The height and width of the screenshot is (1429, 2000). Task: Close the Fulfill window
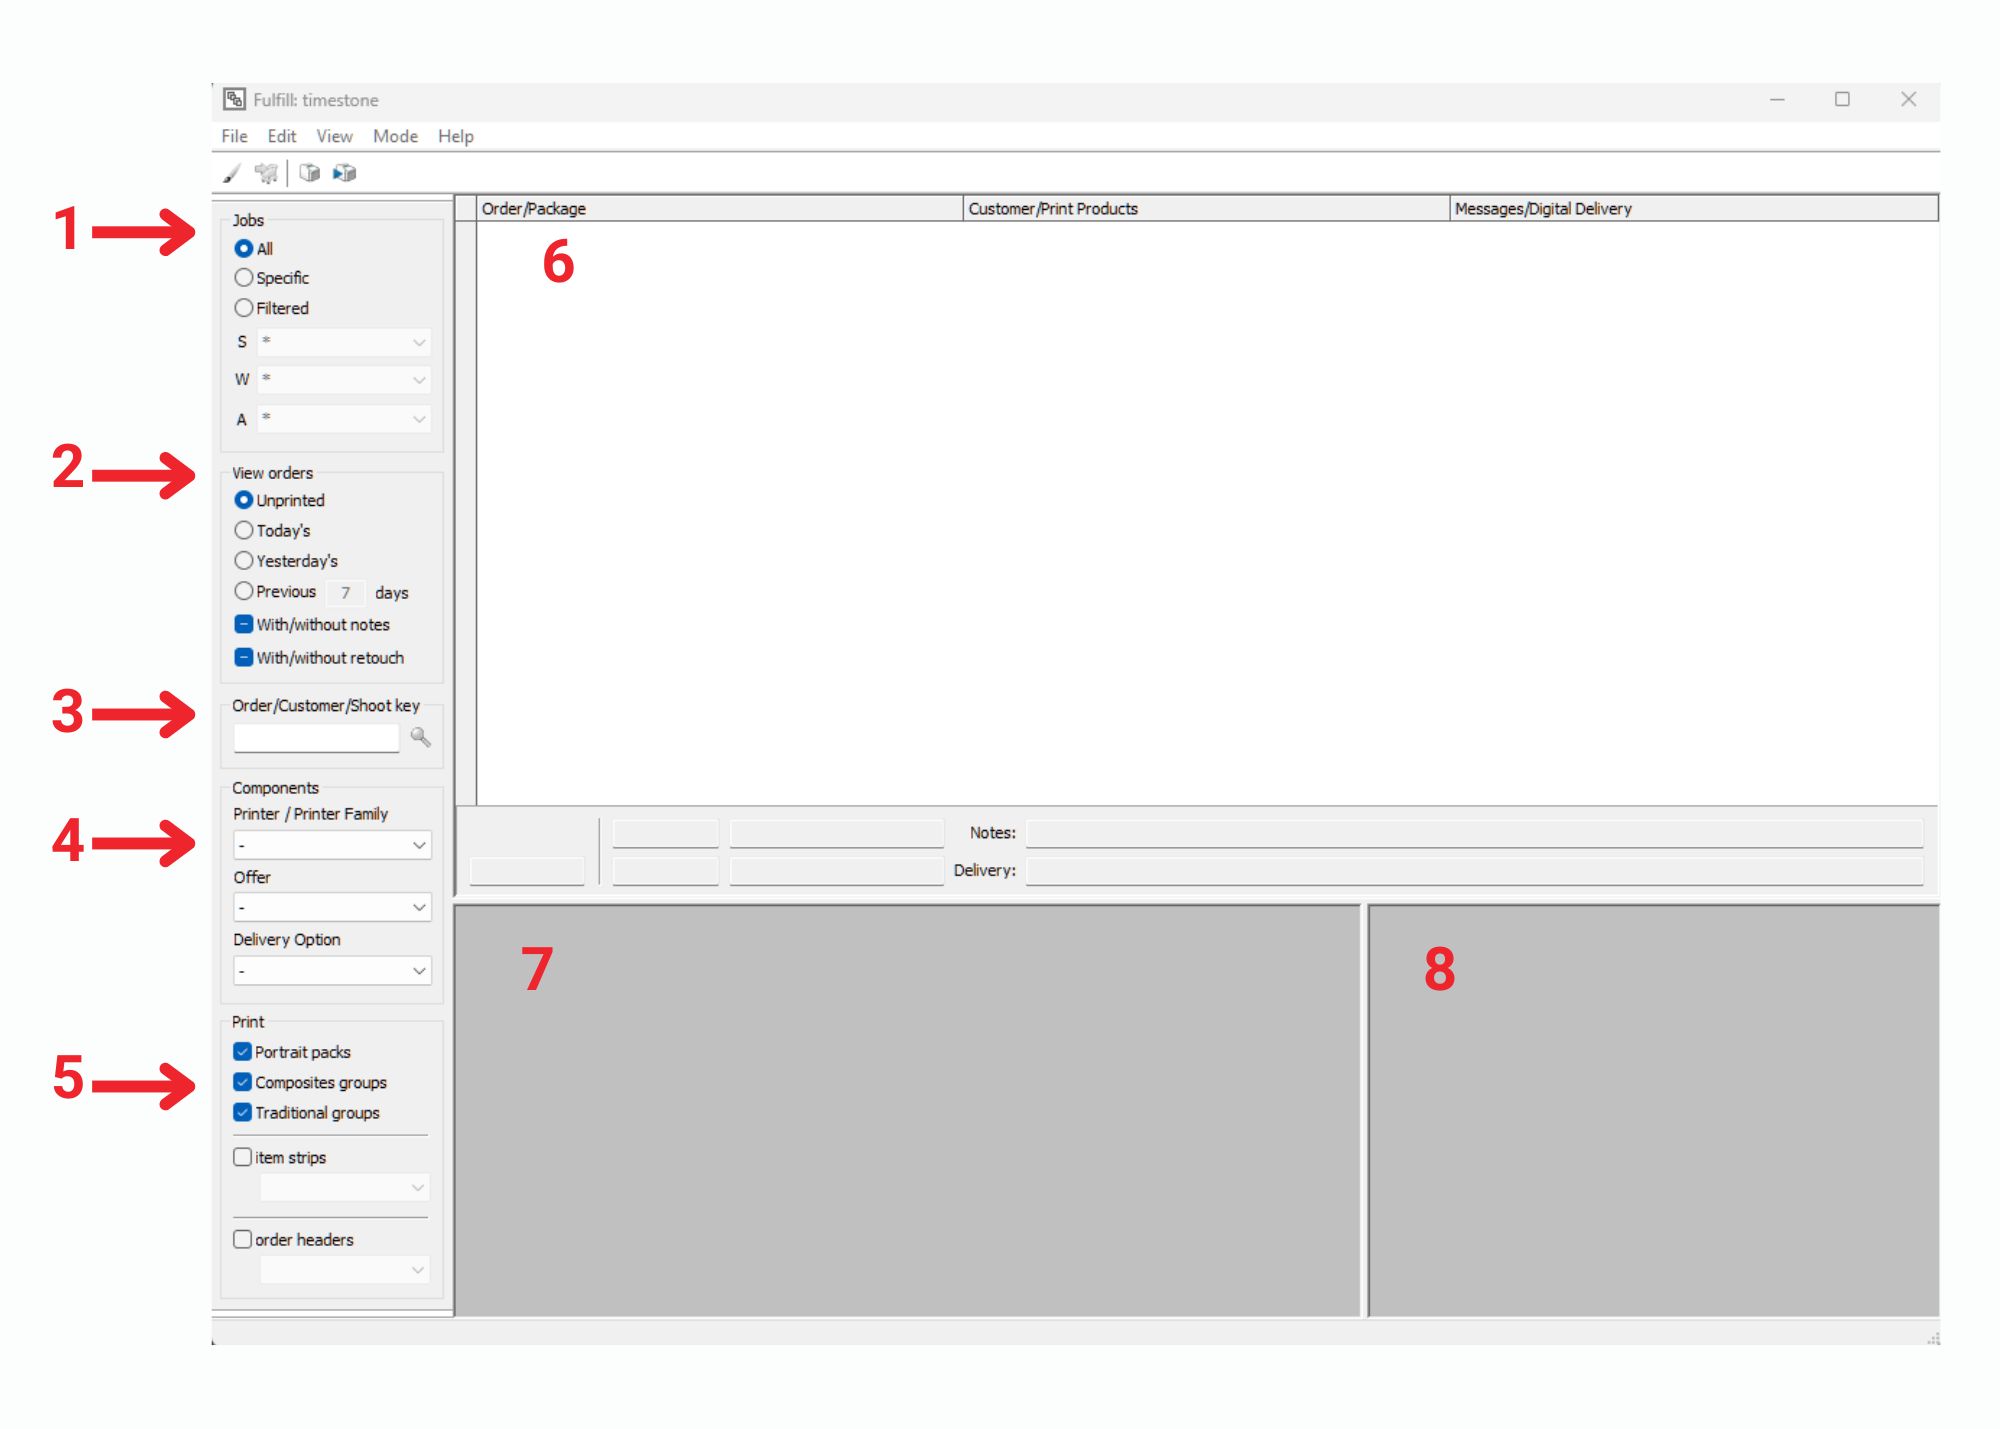pos(1908,99)
